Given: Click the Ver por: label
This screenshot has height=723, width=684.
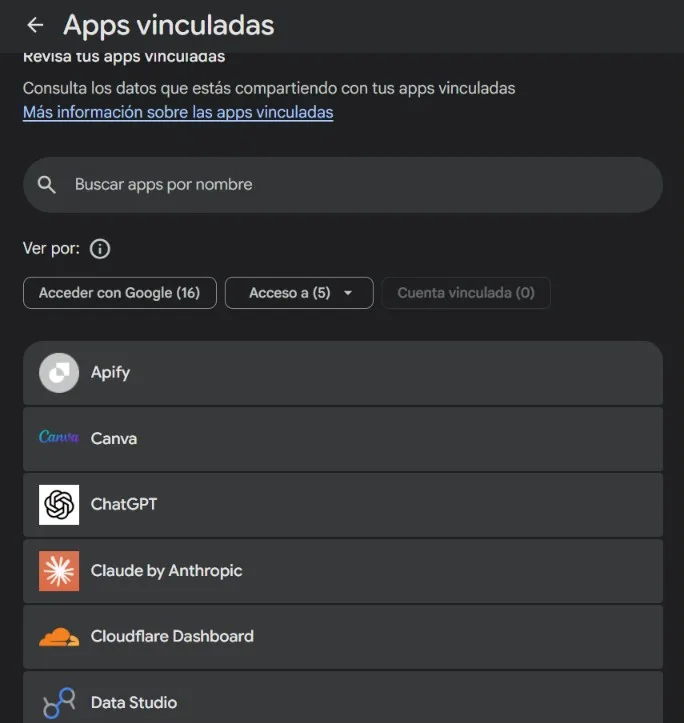Looking at the screenshot, I should coord(51,249).
